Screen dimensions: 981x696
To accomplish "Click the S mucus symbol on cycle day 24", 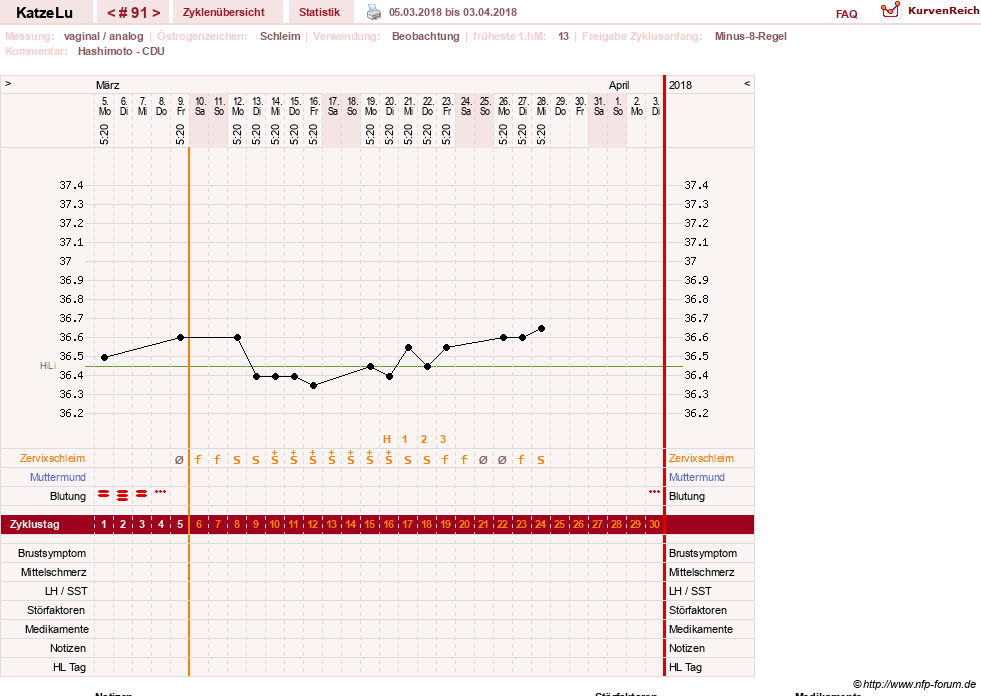I will pyautogui.click(x=541, y=460).
